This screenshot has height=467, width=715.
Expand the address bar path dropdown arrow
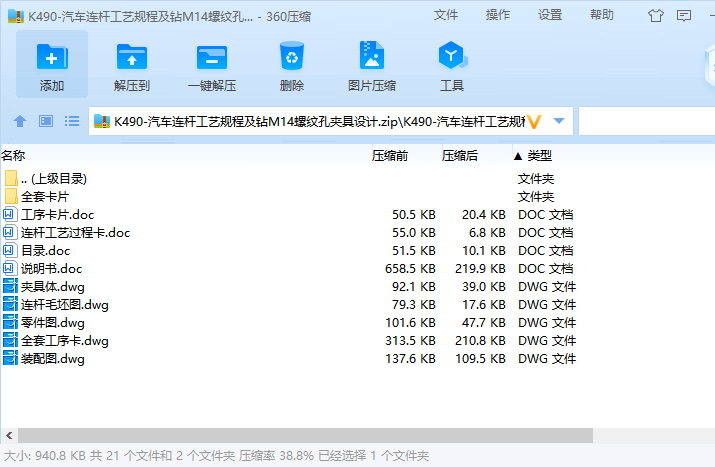pyautogui.click(x=559, y=121)
